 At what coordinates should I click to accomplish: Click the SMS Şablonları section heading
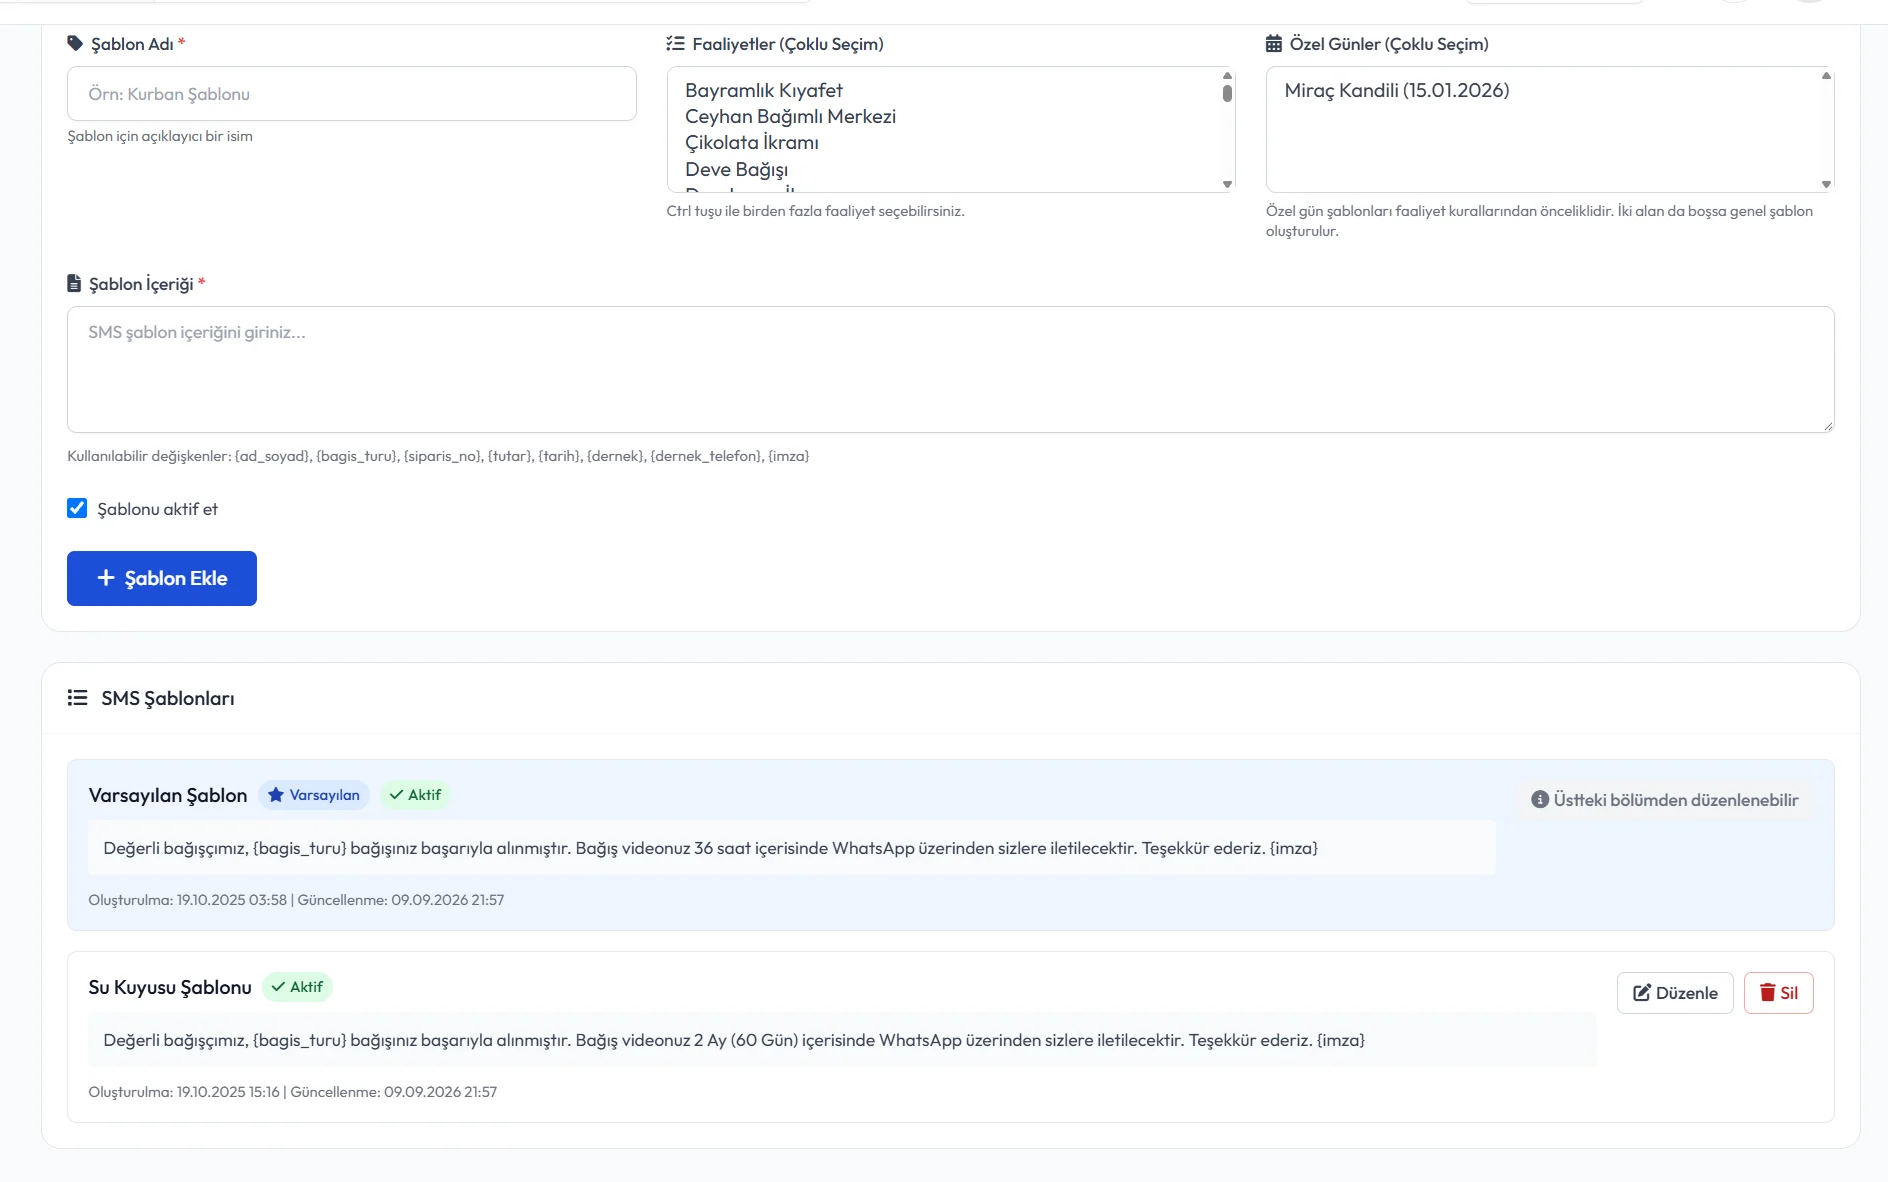[x=168, y=698]
